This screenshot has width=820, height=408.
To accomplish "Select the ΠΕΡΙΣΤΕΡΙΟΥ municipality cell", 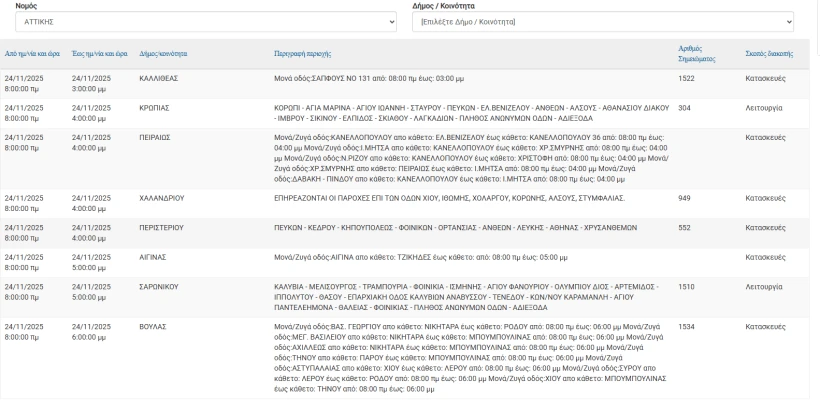I will (162, 228).
